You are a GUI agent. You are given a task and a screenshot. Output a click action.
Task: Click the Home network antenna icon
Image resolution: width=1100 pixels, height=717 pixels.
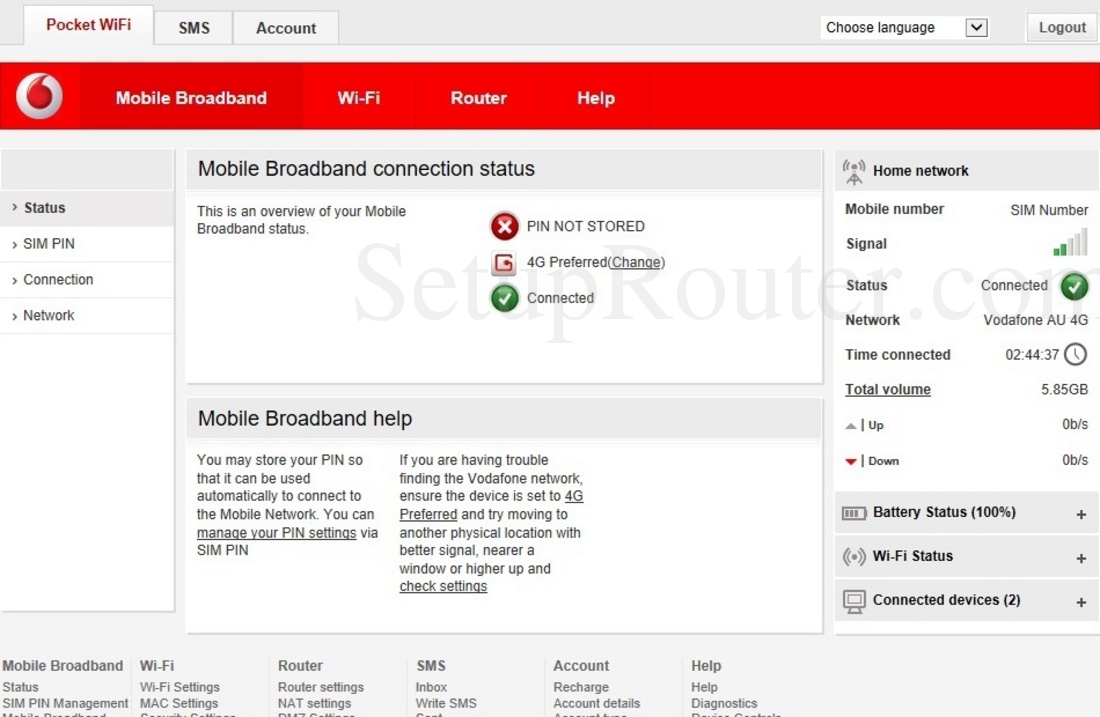pyautogui.click(x=855, y=170)
